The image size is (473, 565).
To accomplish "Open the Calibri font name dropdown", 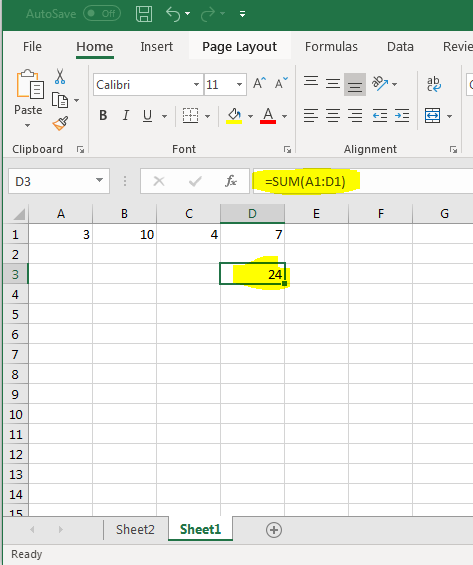I will (x=196, y=85).
